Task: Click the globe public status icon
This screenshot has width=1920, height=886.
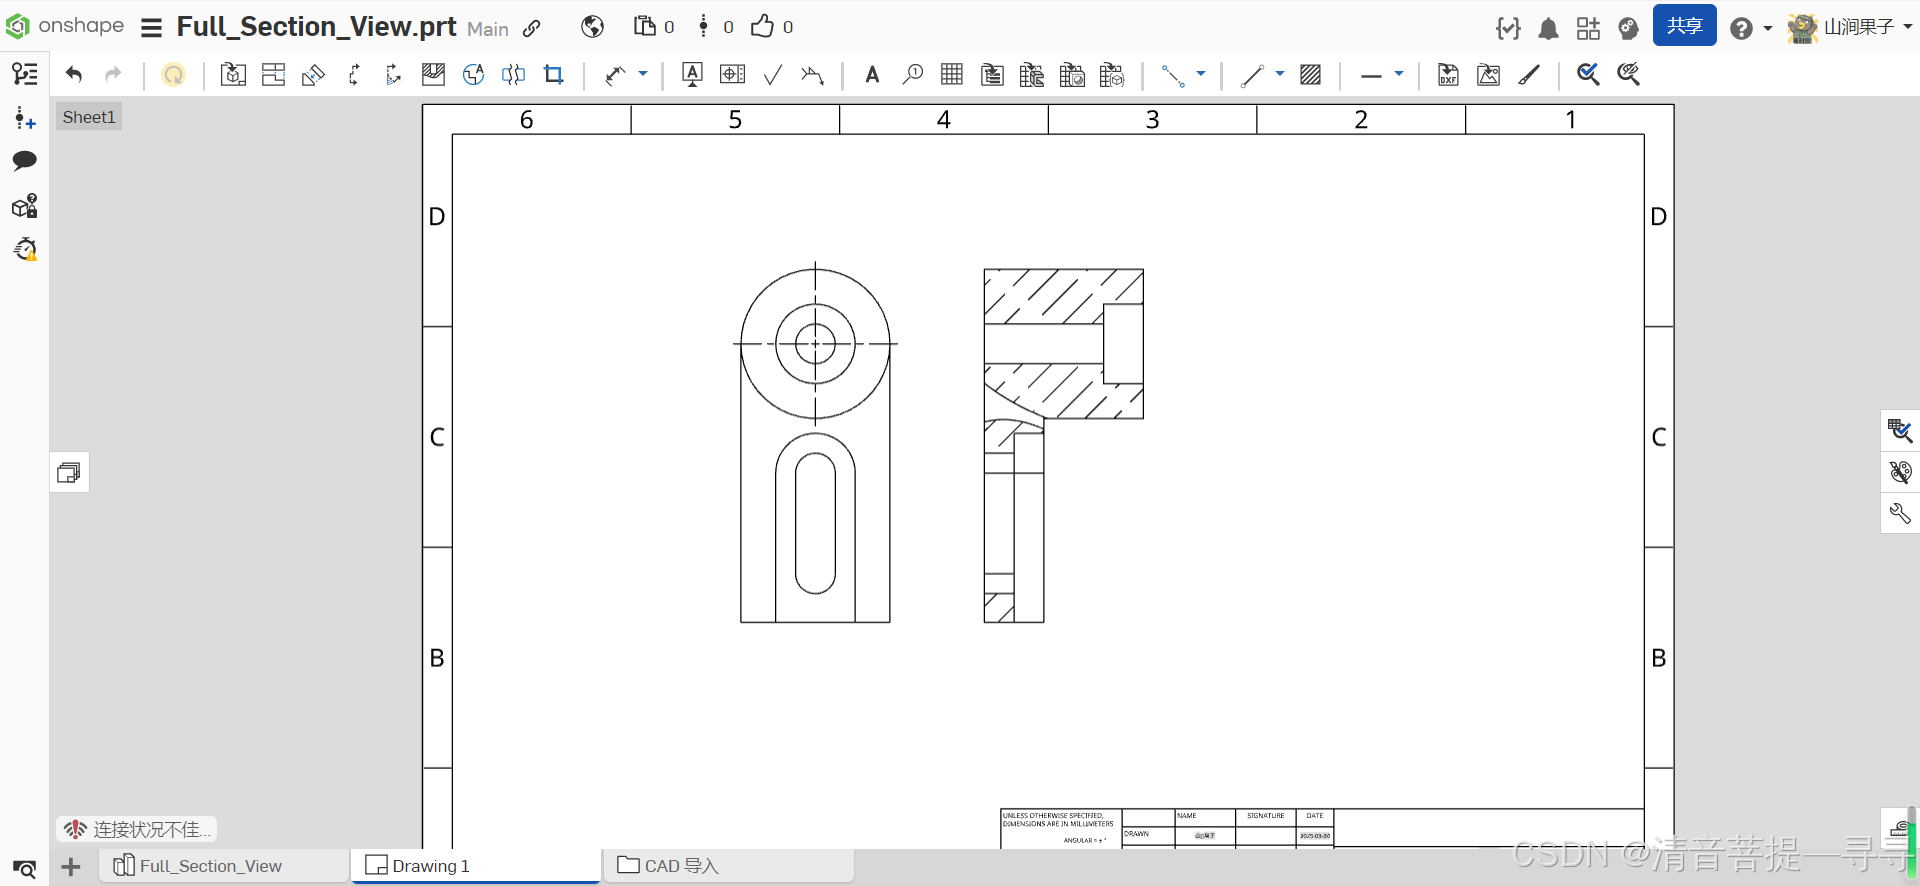Action: [593, 27]
